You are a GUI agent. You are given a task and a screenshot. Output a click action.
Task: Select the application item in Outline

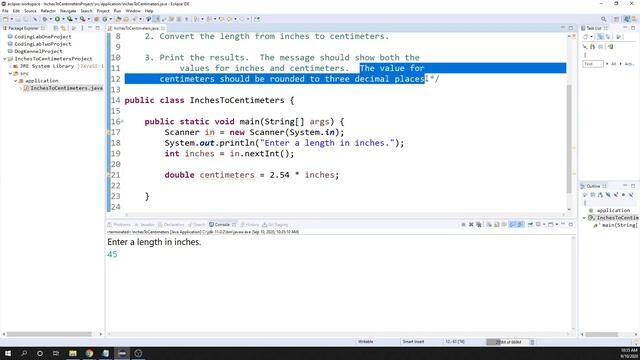pyautogui.click(x=613, y=210)
